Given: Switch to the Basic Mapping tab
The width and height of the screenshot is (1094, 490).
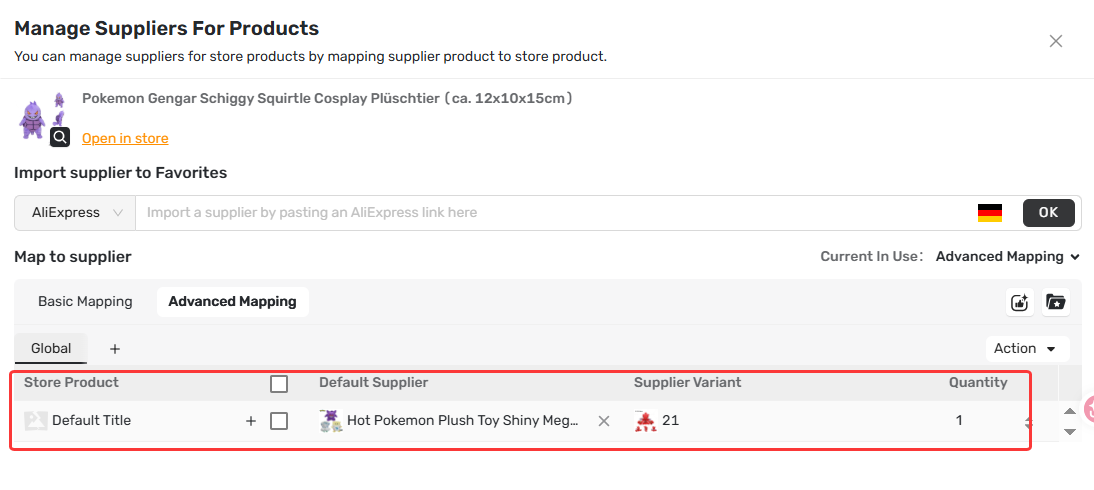Looking at the screenshot, I should pos(85,302).
